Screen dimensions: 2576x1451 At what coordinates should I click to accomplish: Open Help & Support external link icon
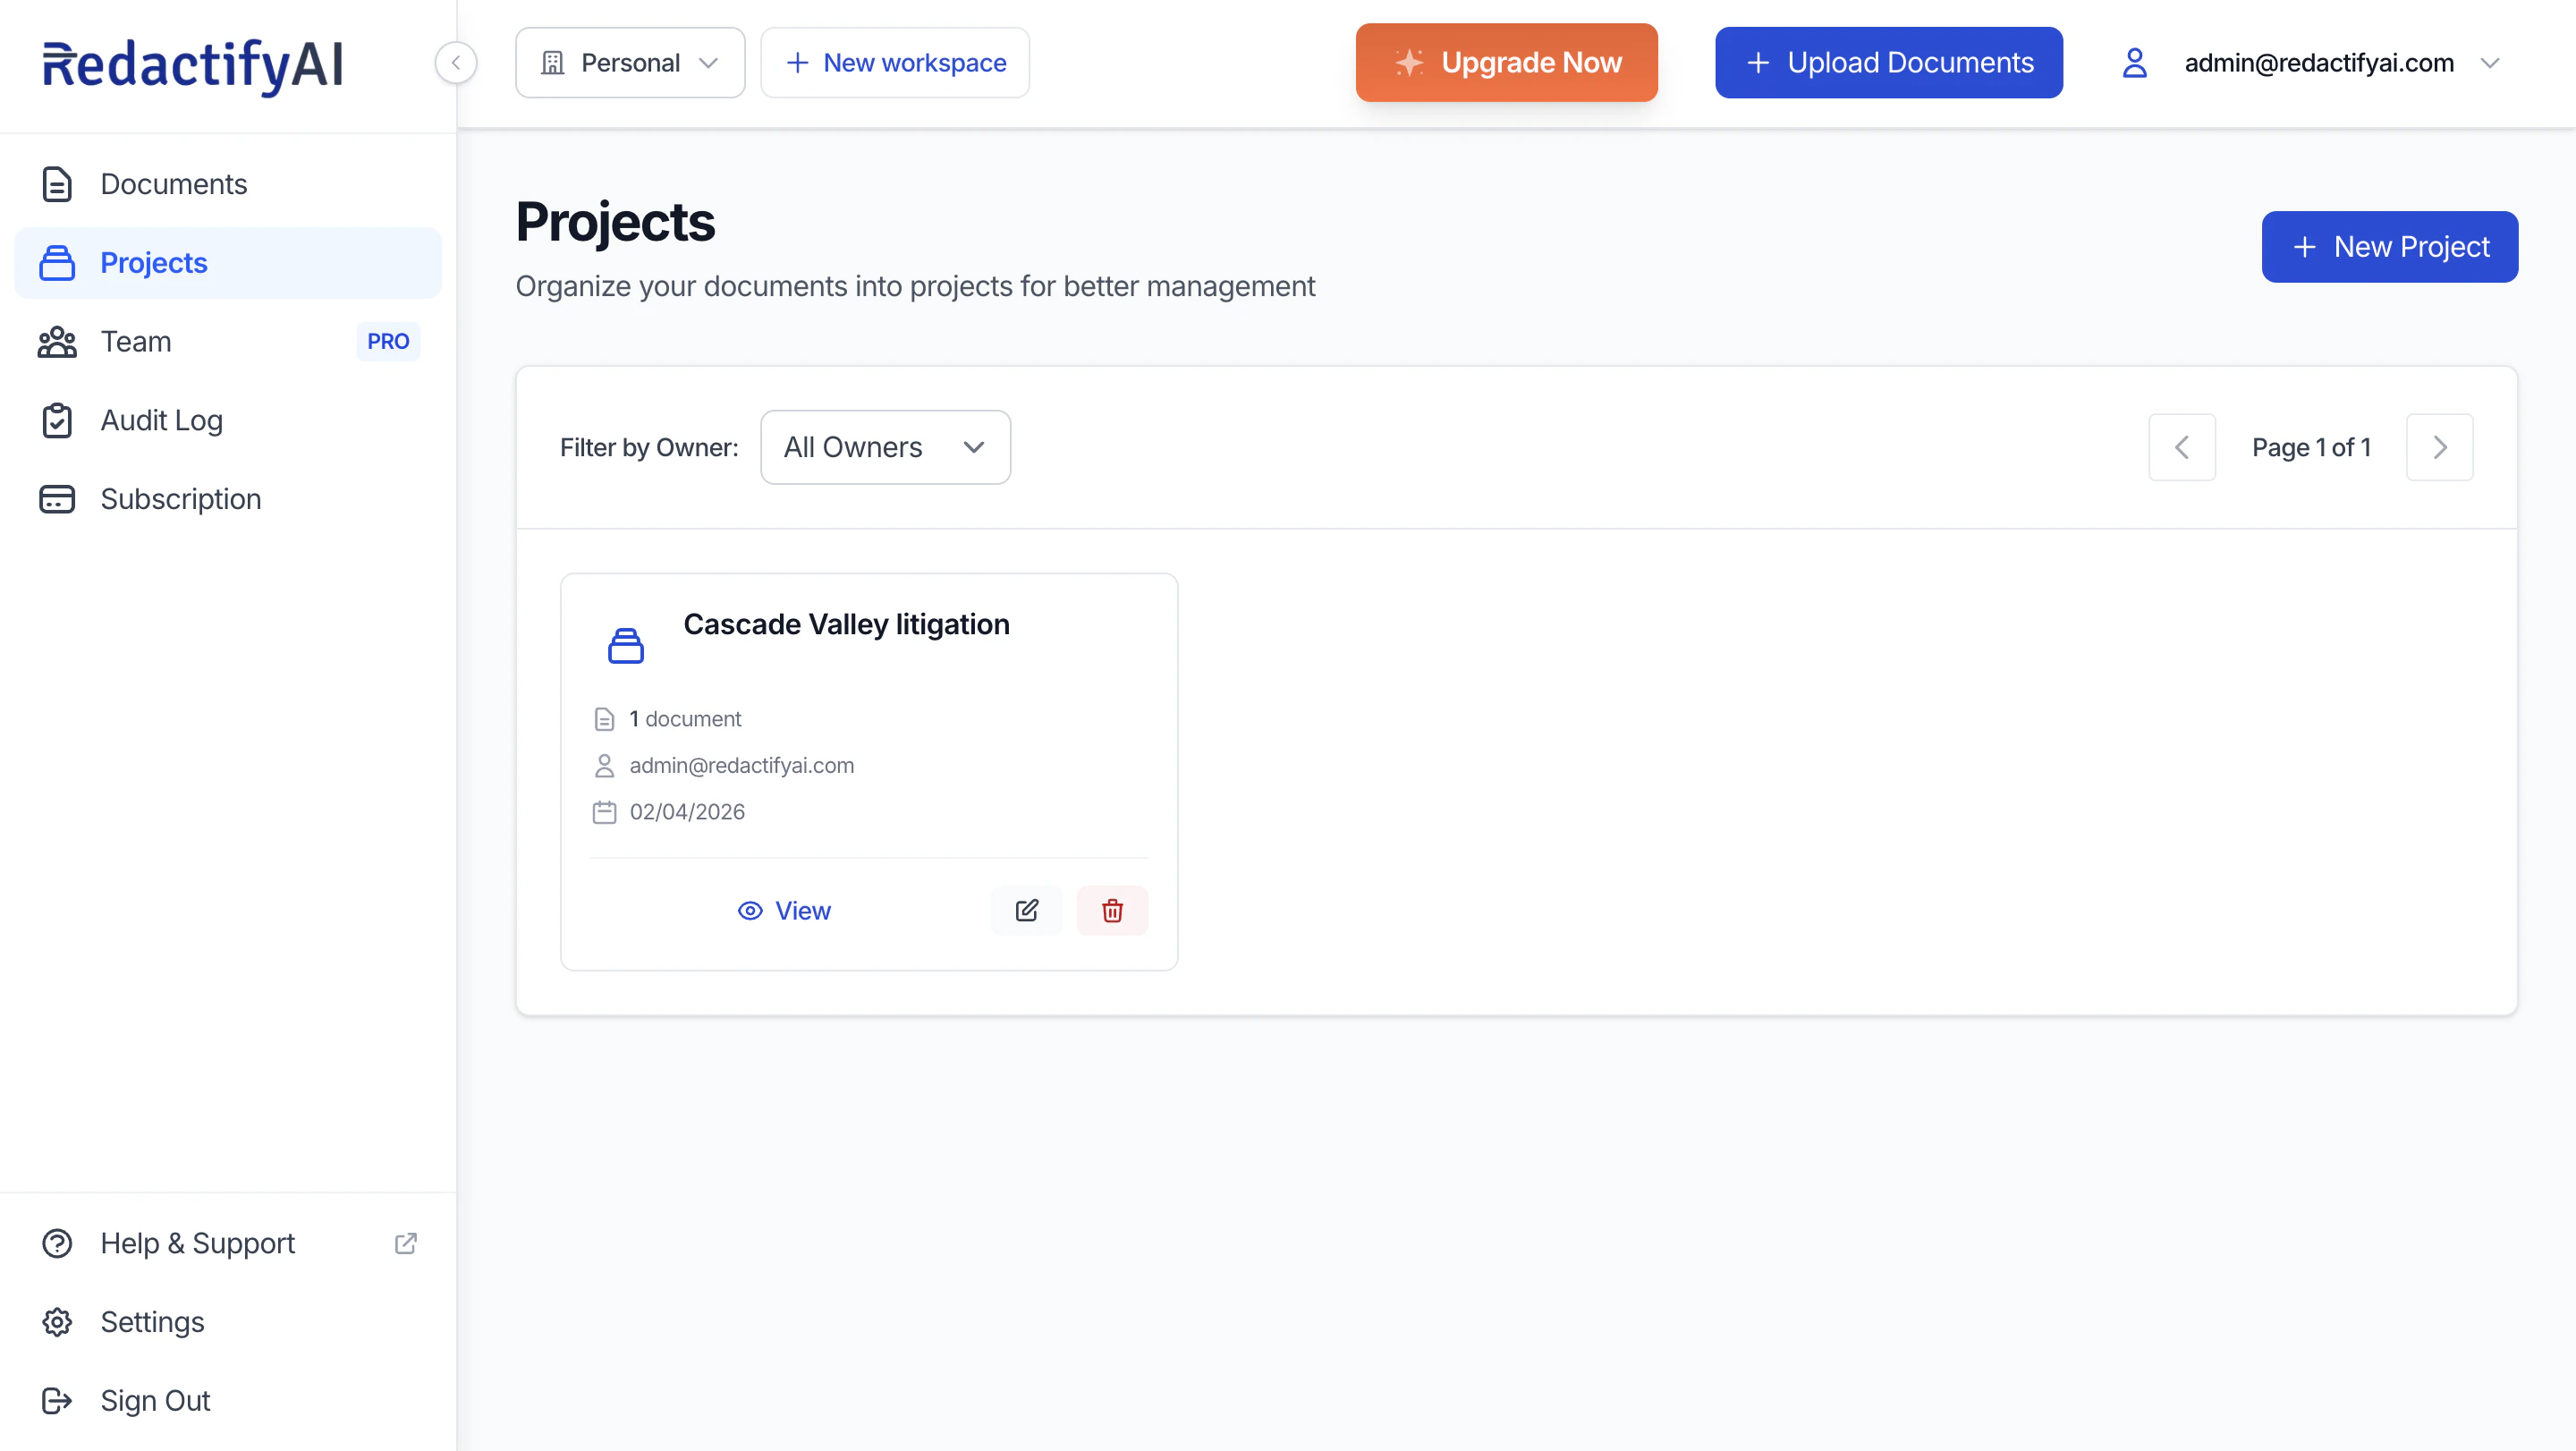pyautogui.click(x=405, y=1243)
